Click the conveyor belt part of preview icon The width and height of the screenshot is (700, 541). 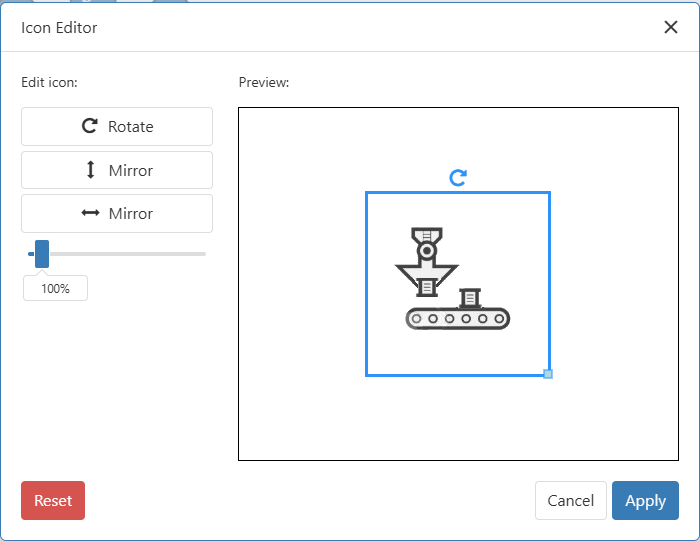pos(458,319)
